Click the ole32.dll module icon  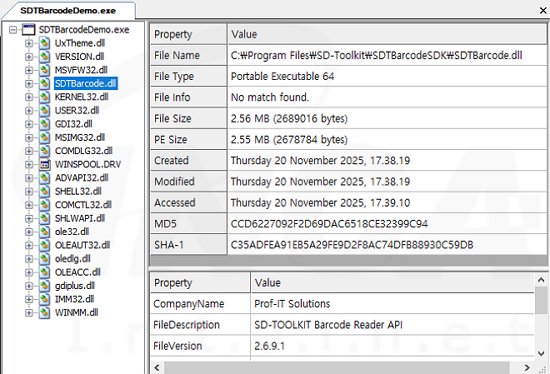click(44, 232)
